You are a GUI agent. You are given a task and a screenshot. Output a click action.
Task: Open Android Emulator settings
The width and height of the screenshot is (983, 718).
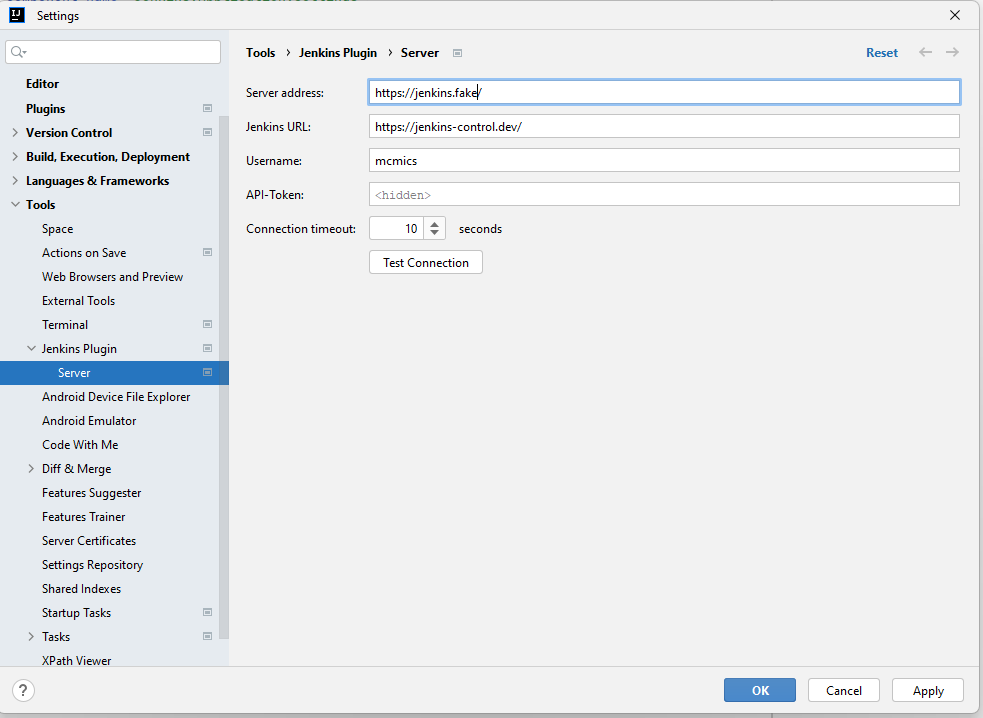click(89, 421)
